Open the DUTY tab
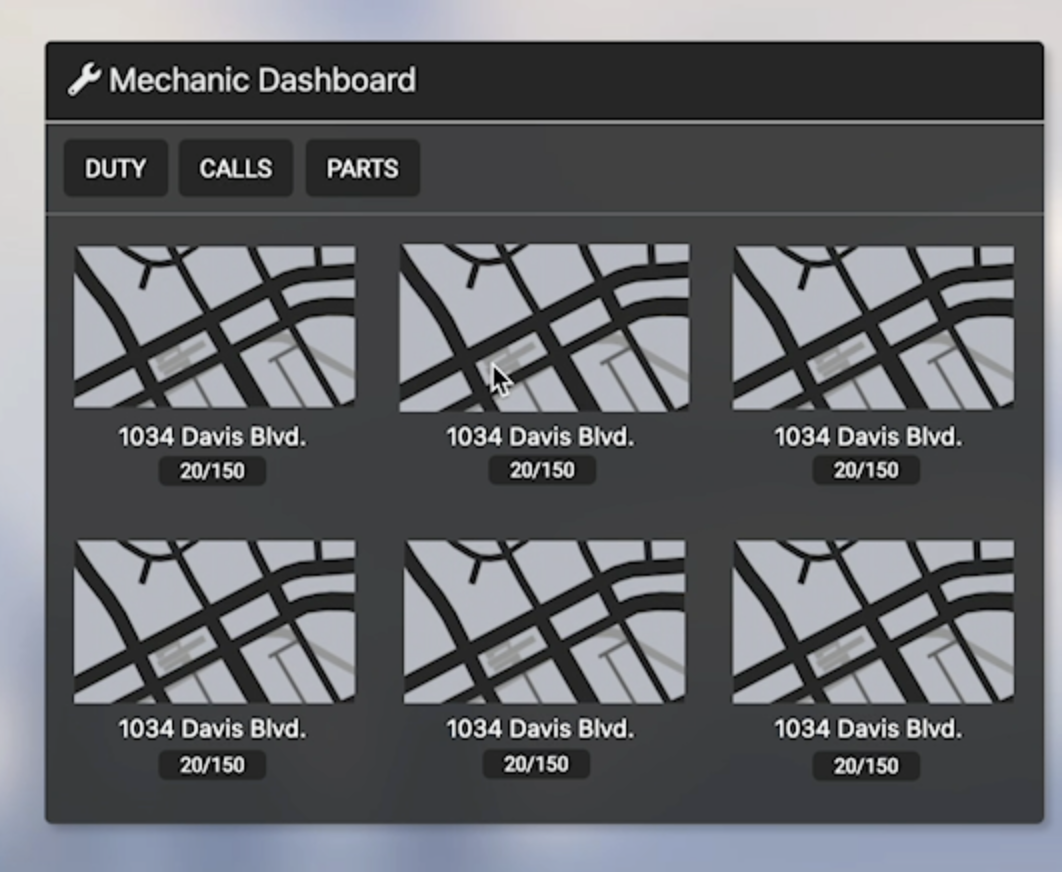The height and width of the screenshot is (872, 1062). pyautogui.click(x=116, y=168)
